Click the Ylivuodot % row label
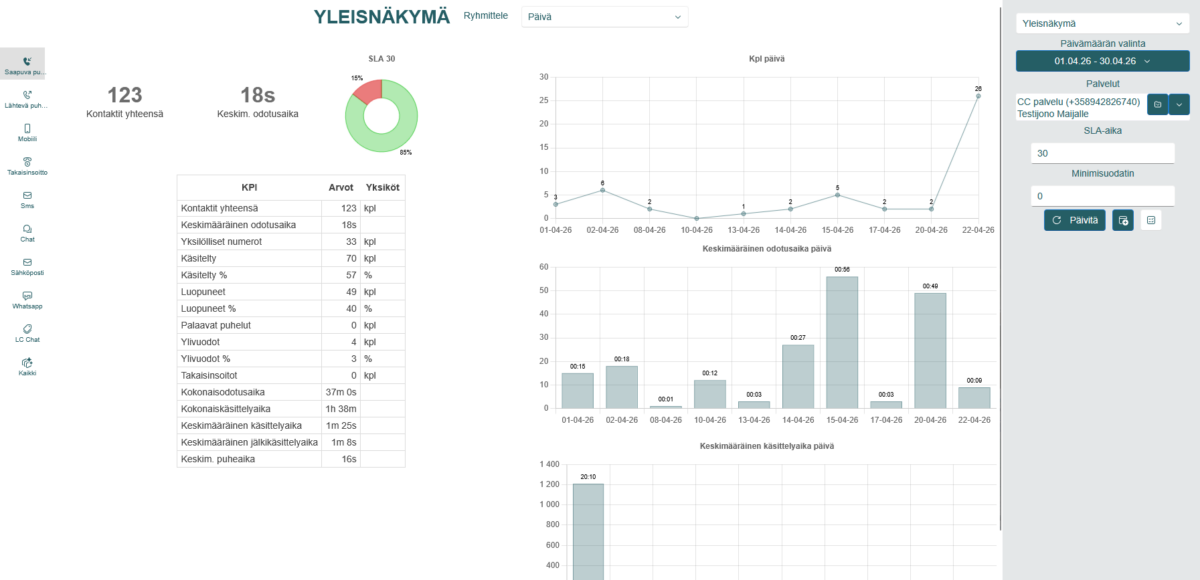 [x=205, y=358]
